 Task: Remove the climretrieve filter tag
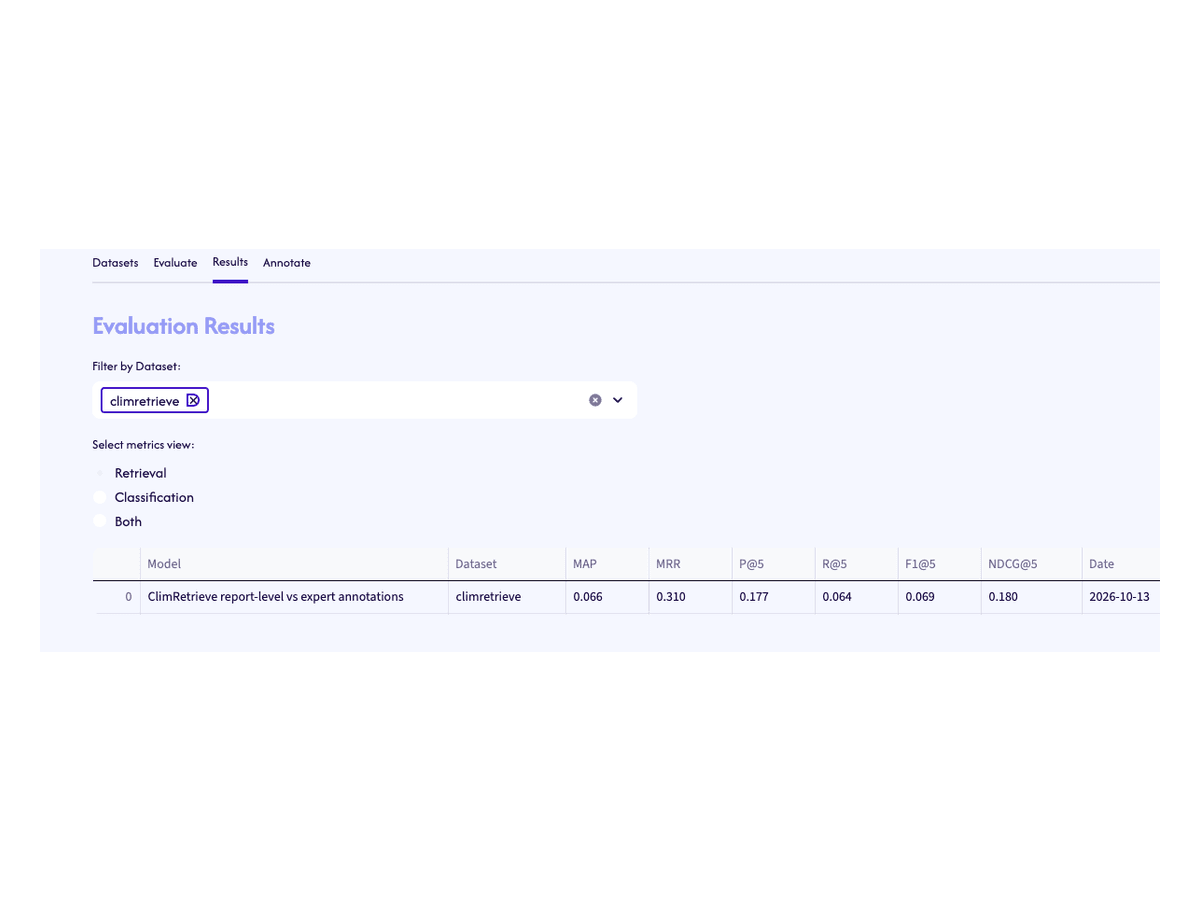(193, 400)
